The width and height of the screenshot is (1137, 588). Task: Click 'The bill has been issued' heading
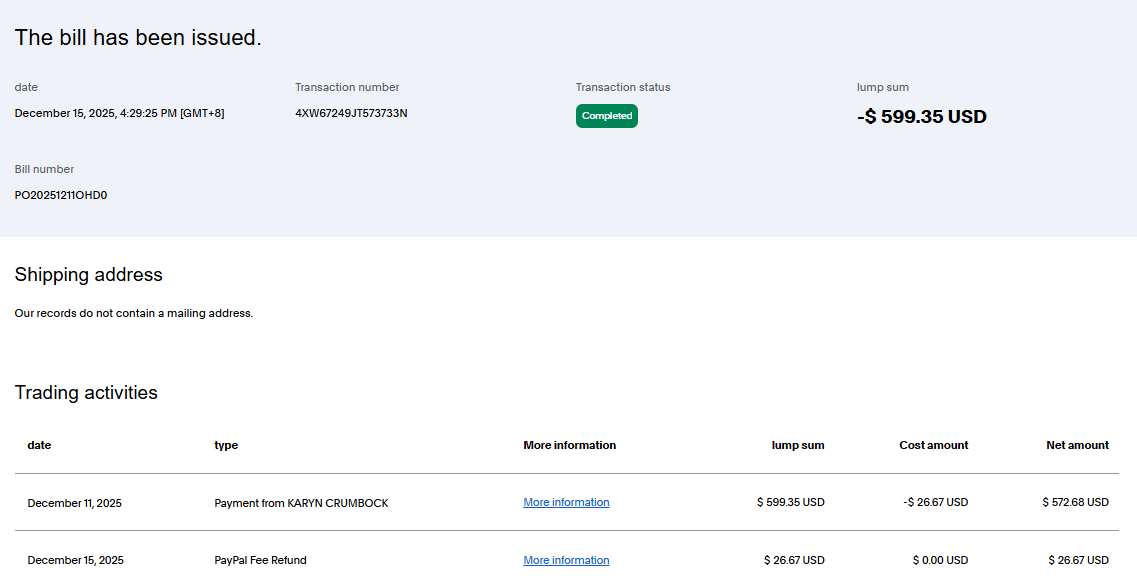[138, 38]
